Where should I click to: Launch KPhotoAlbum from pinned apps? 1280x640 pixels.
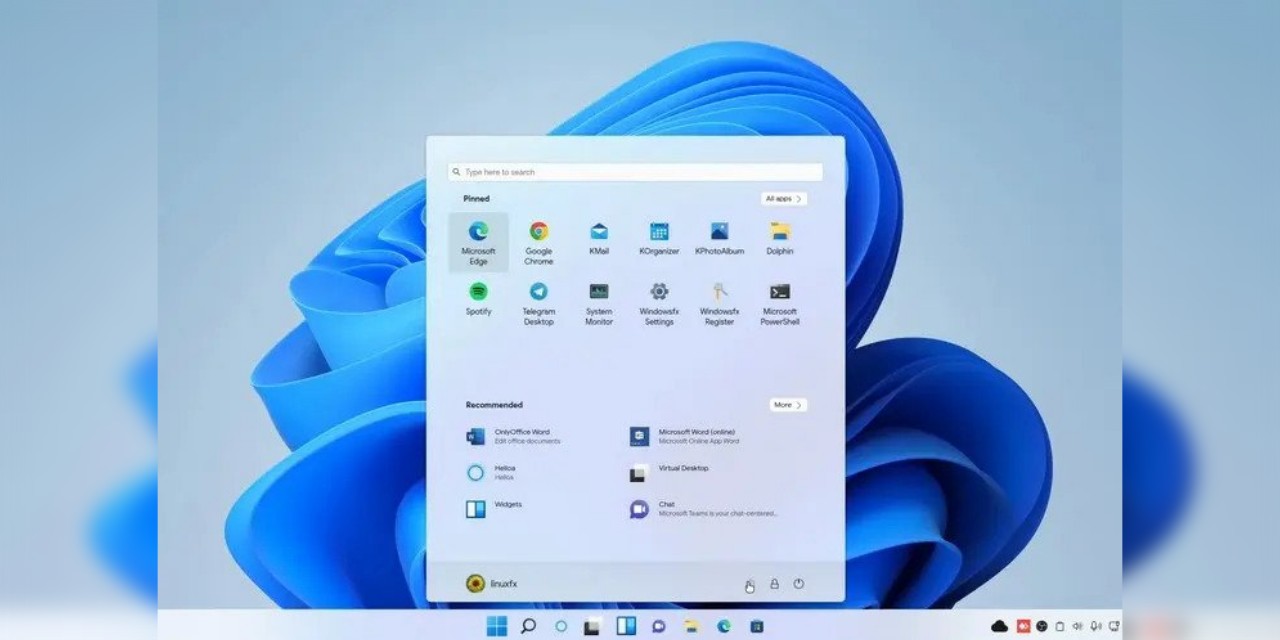[719, 238]
